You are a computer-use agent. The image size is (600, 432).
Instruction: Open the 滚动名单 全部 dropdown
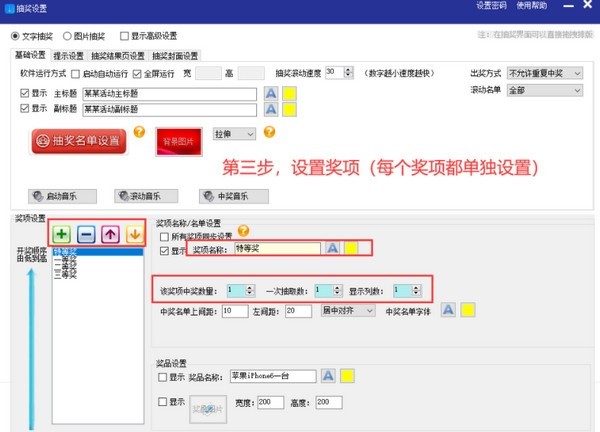pos(545,90)
